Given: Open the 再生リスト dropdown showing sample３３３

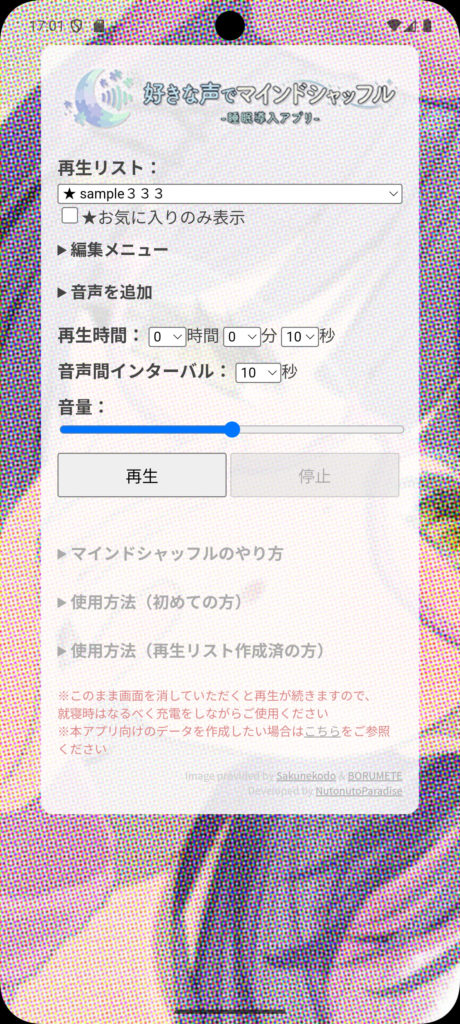Looking at the screenshot, I should (230, 194).
